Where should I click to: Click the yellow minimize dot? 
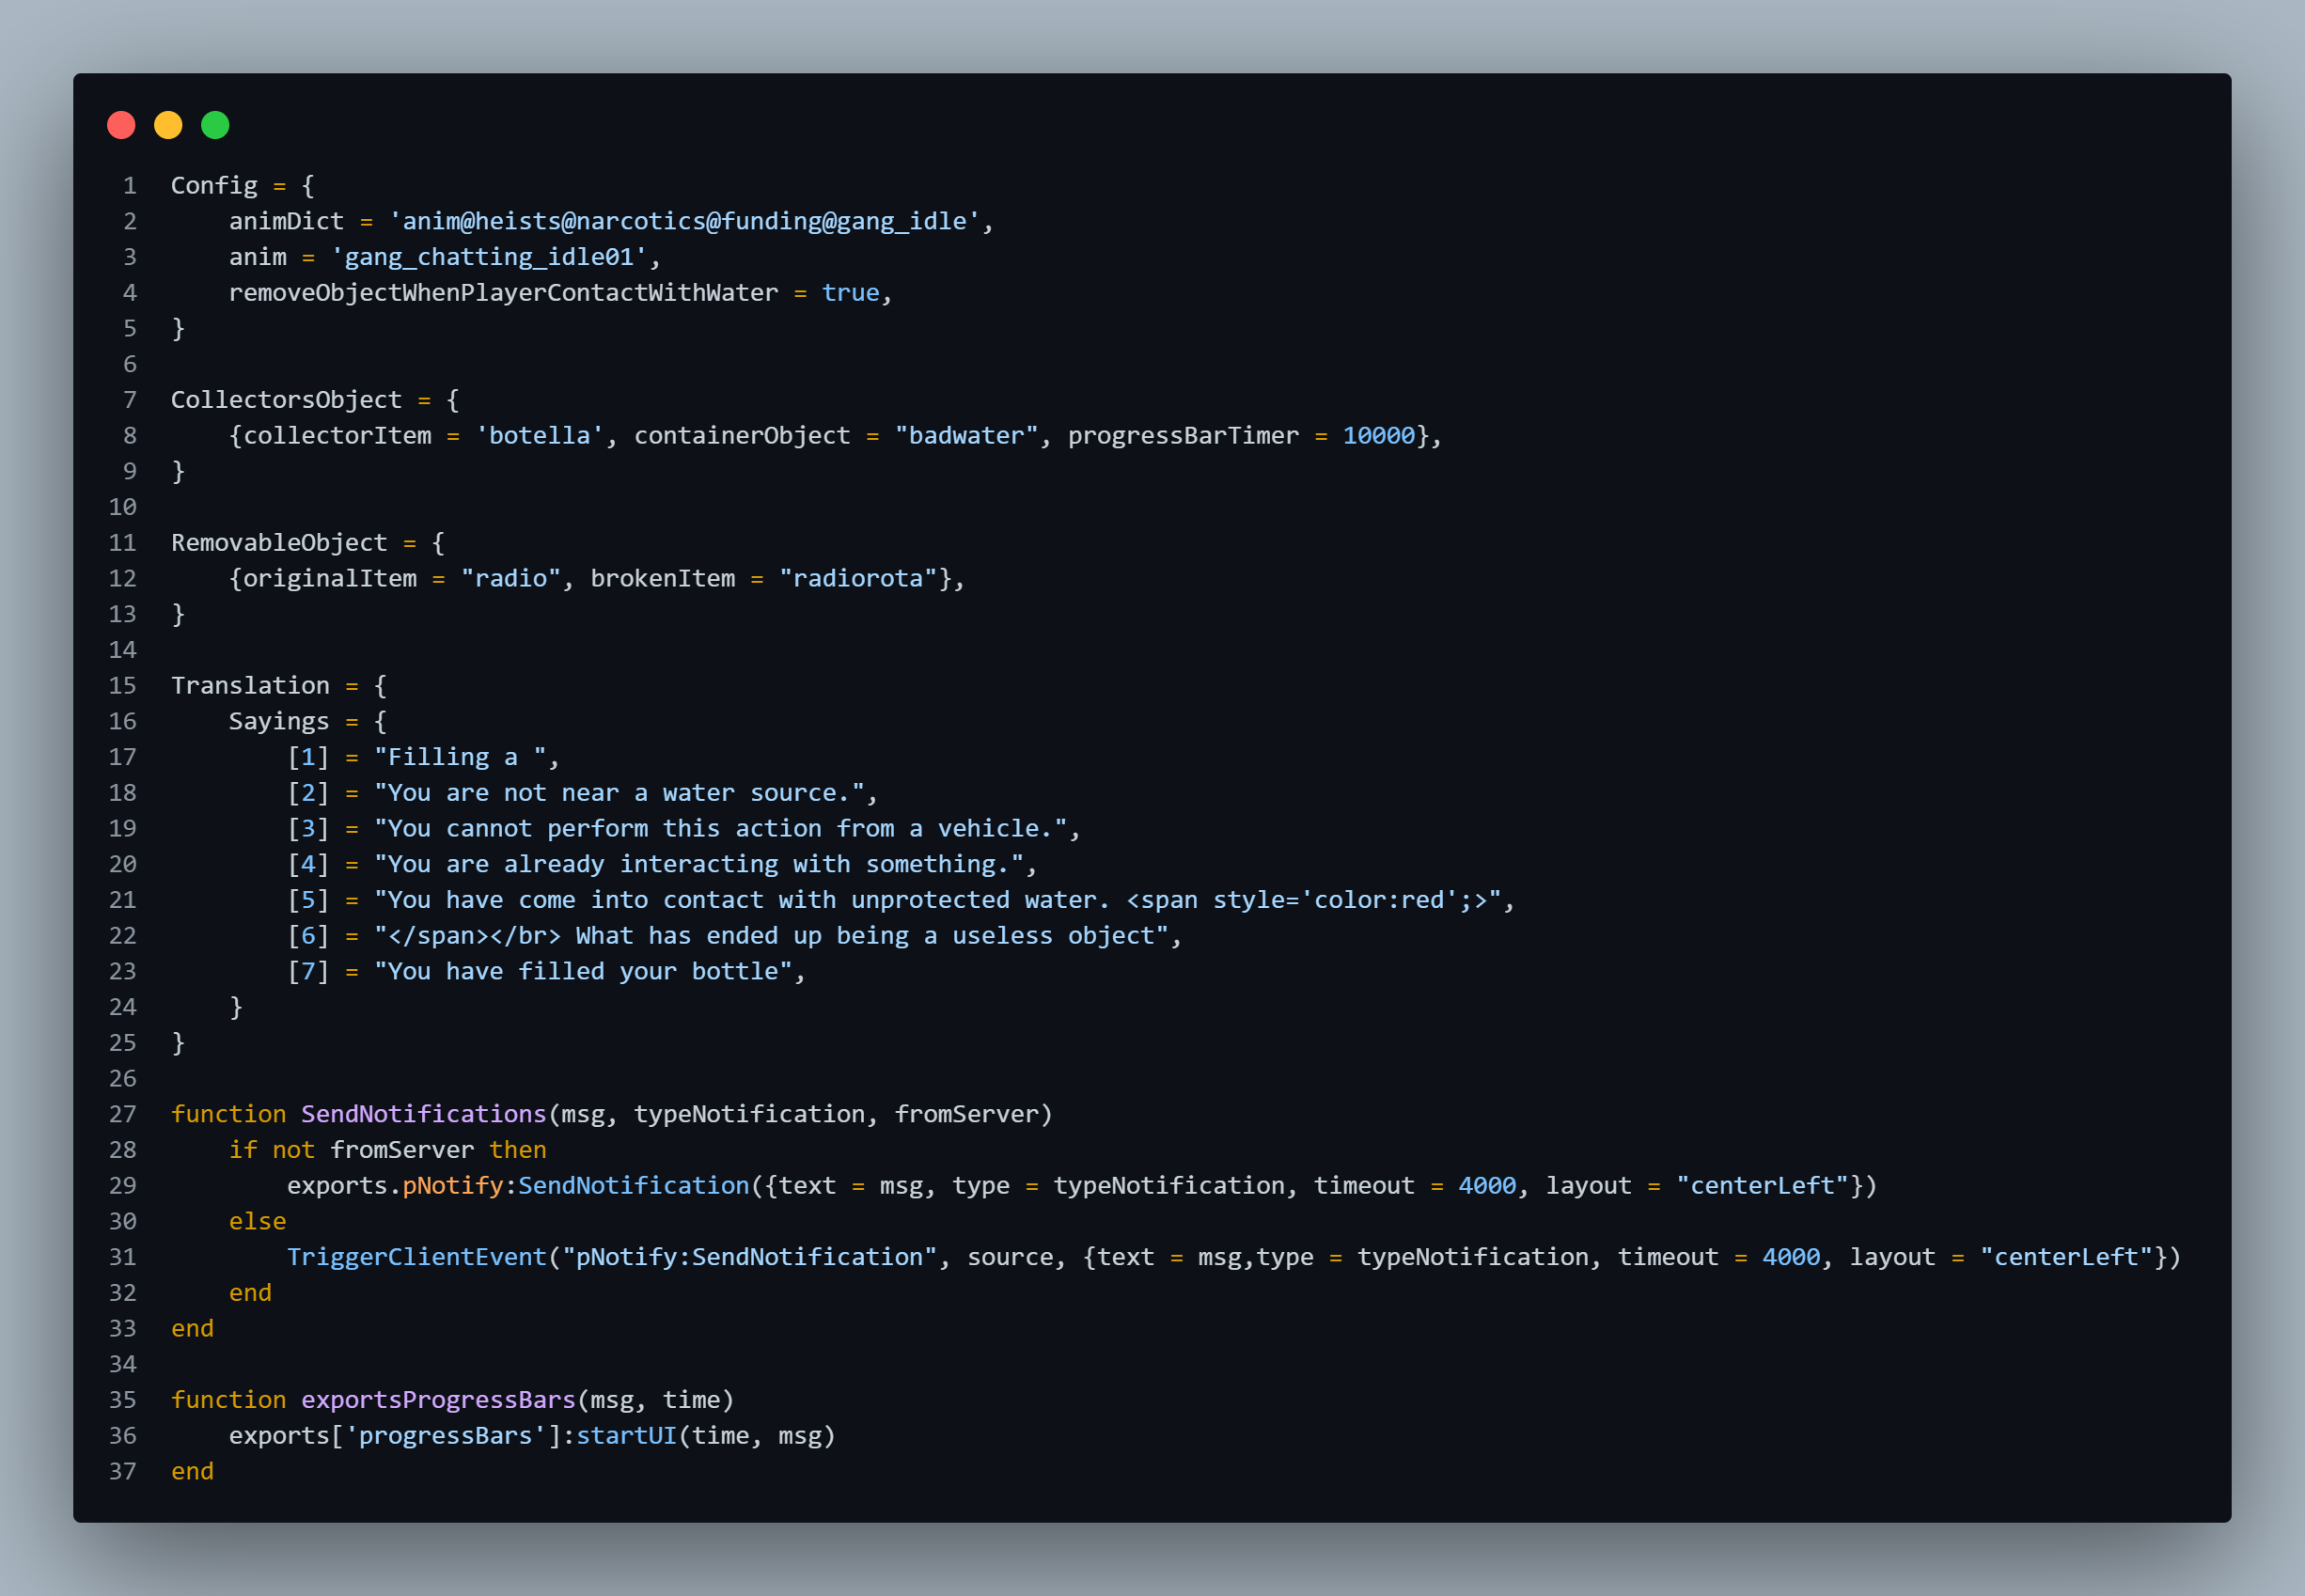click(168, 125)
